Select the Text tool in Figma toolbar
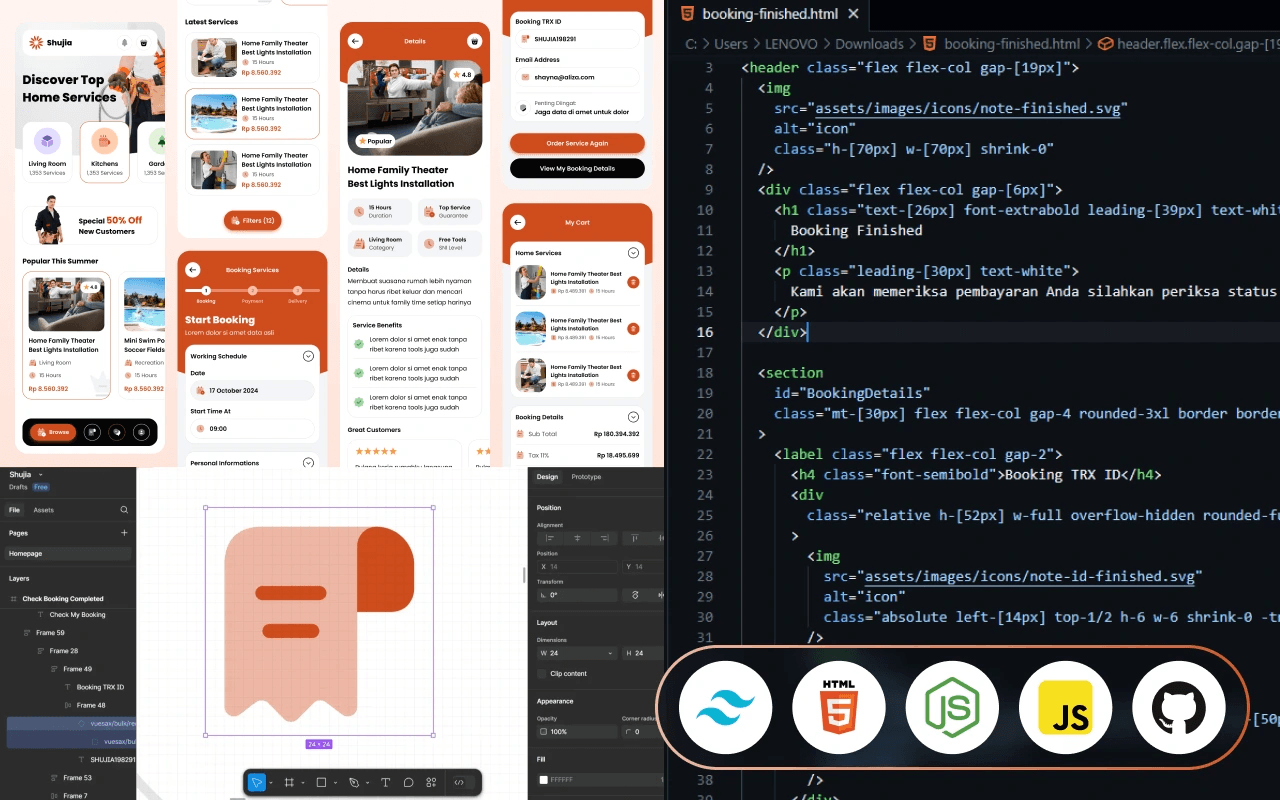Image resolution: width=1280 pixels, height=800 pixels. click(386, 782)
